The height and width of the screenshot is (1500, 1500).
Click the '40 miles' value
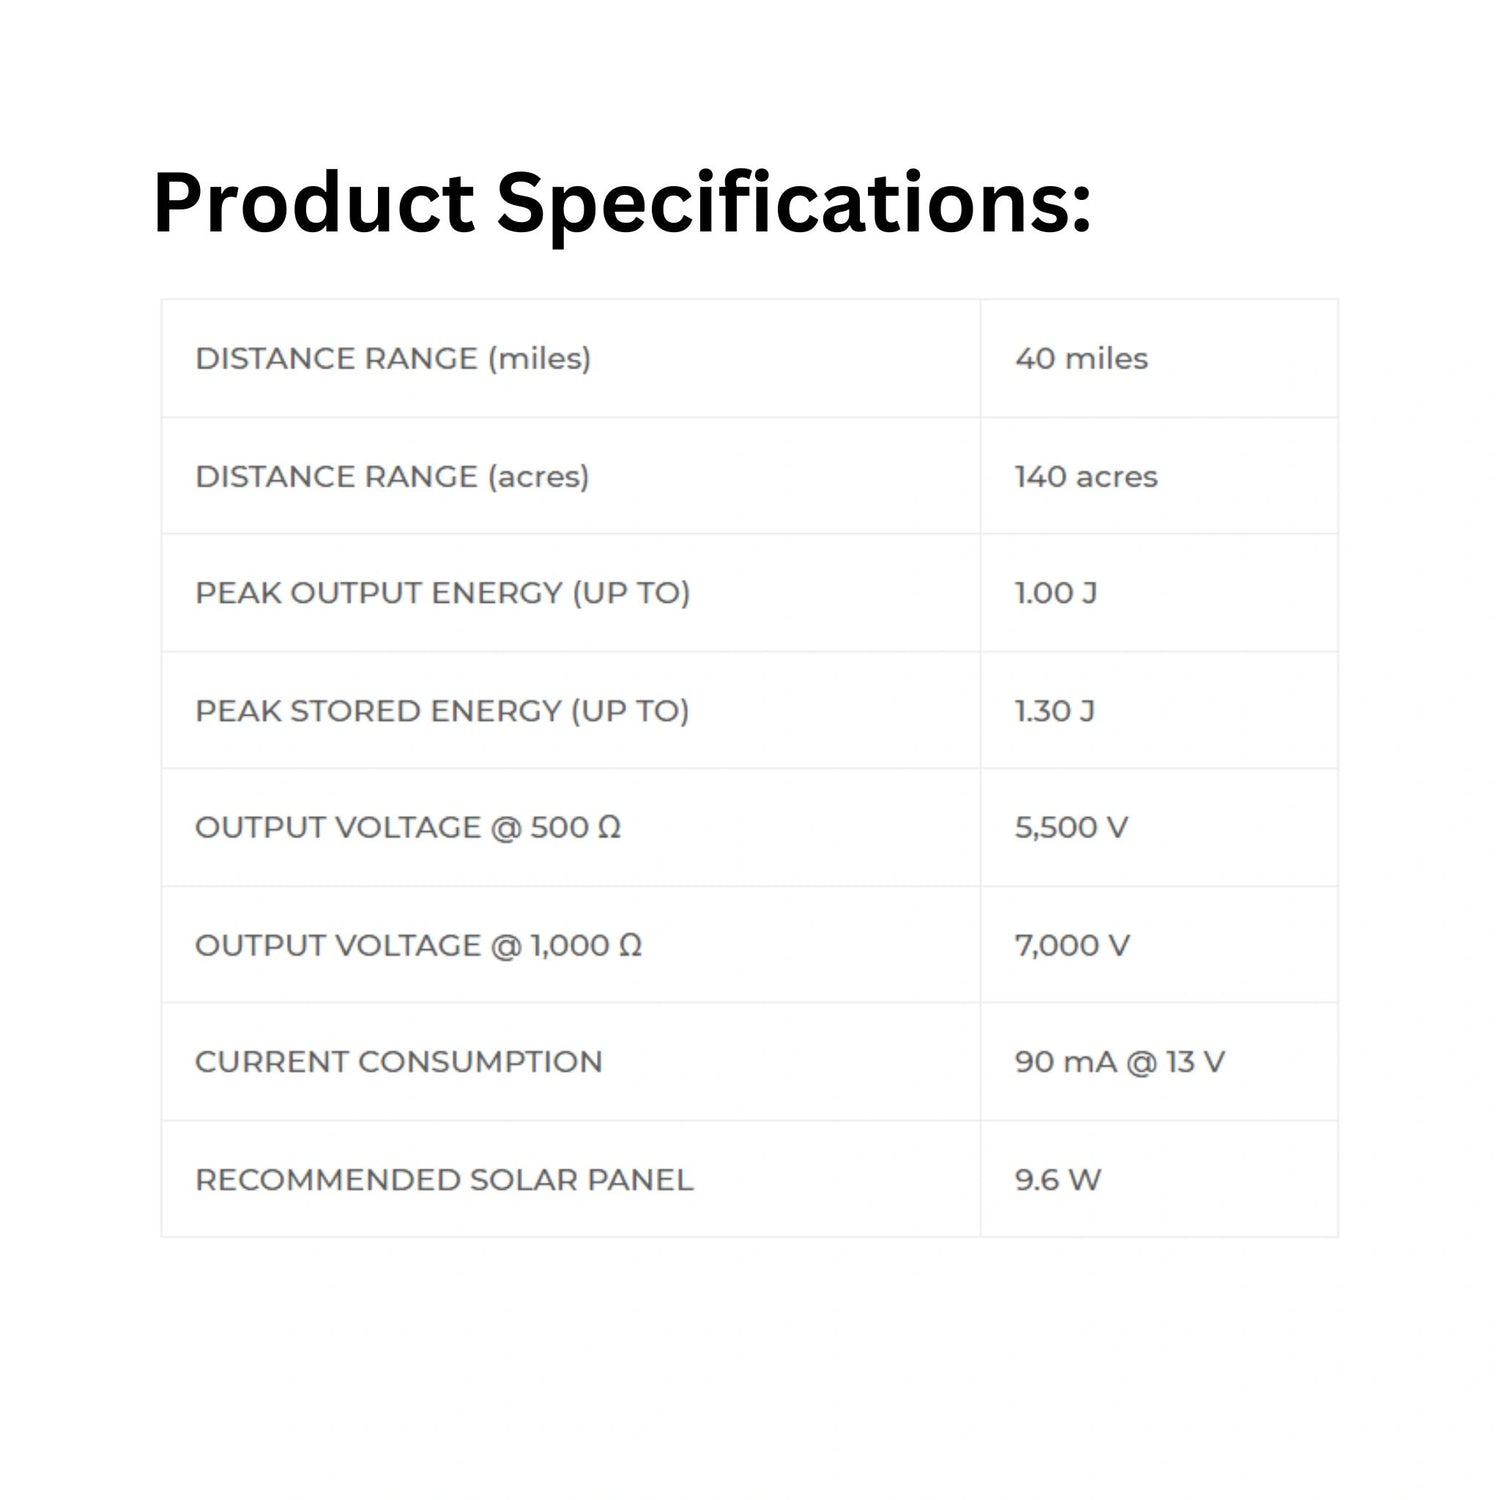pyautogui.click(x=1081, y=359)
